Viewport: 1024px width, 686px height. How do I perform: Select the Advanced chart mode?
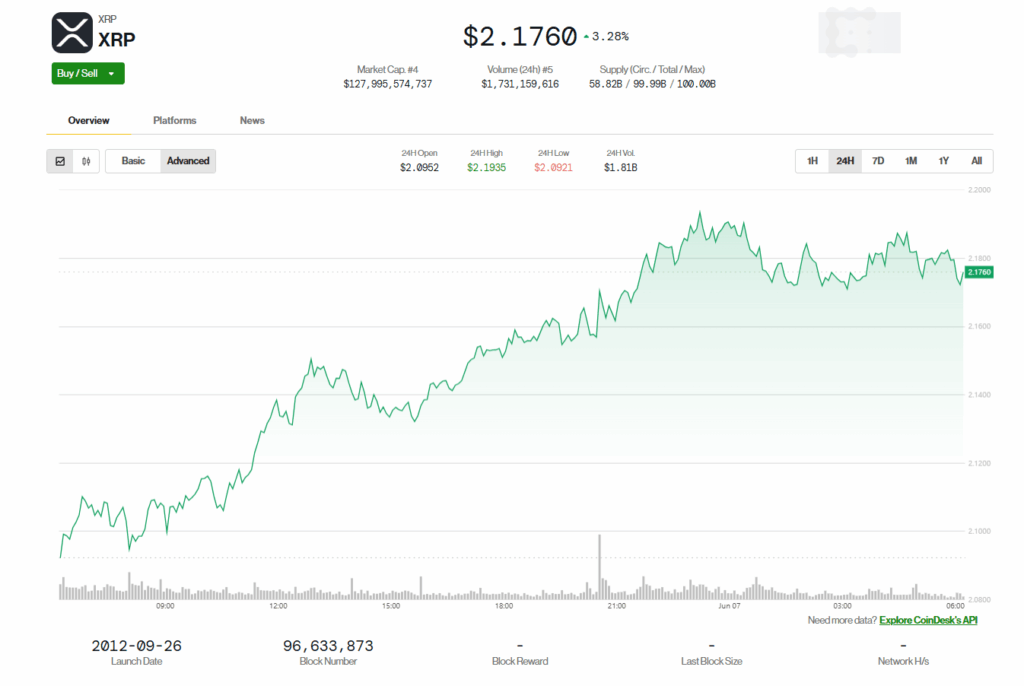pos(188,161)
